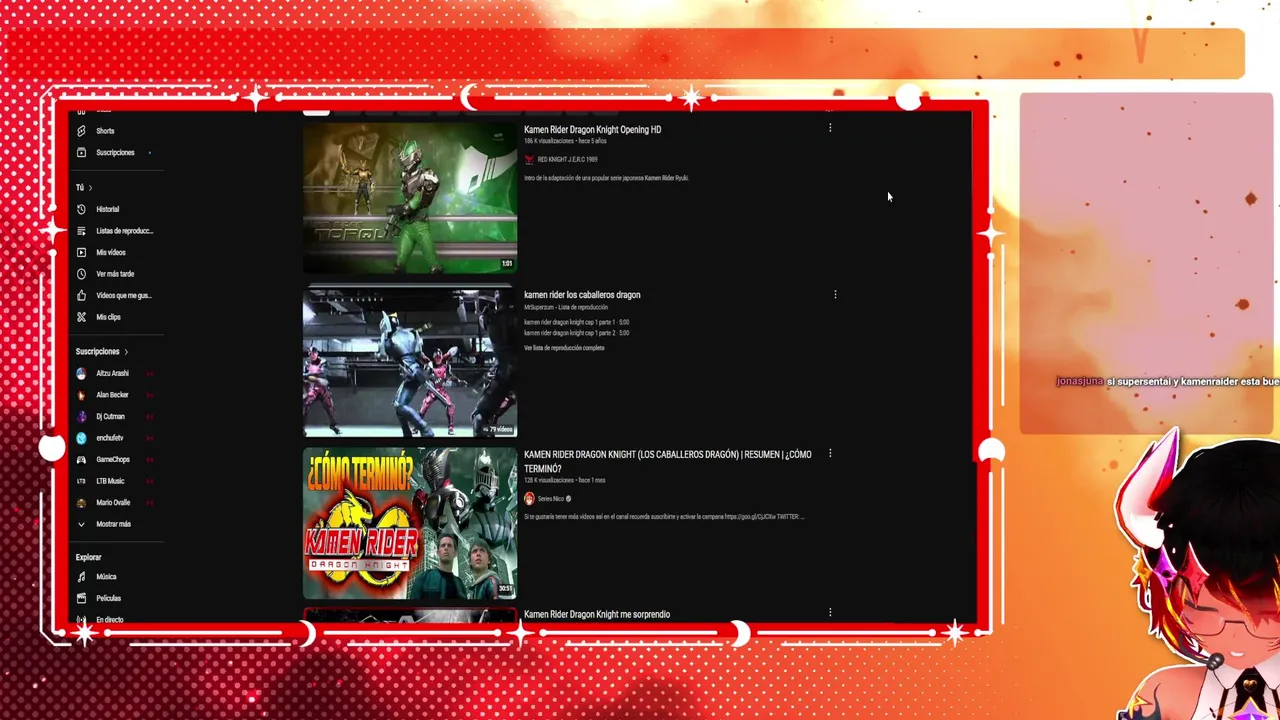Click jonasjuna chat username
The image size is (1280, 720).
point(1079,381)
